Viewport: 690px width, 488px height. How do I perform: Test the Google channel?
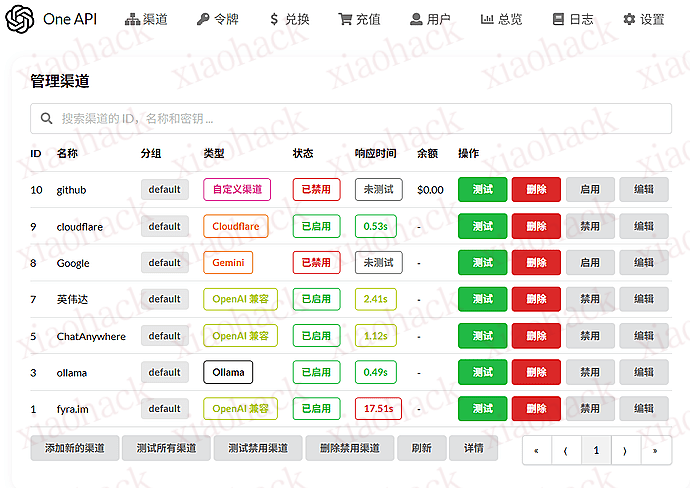pos(482,263)
